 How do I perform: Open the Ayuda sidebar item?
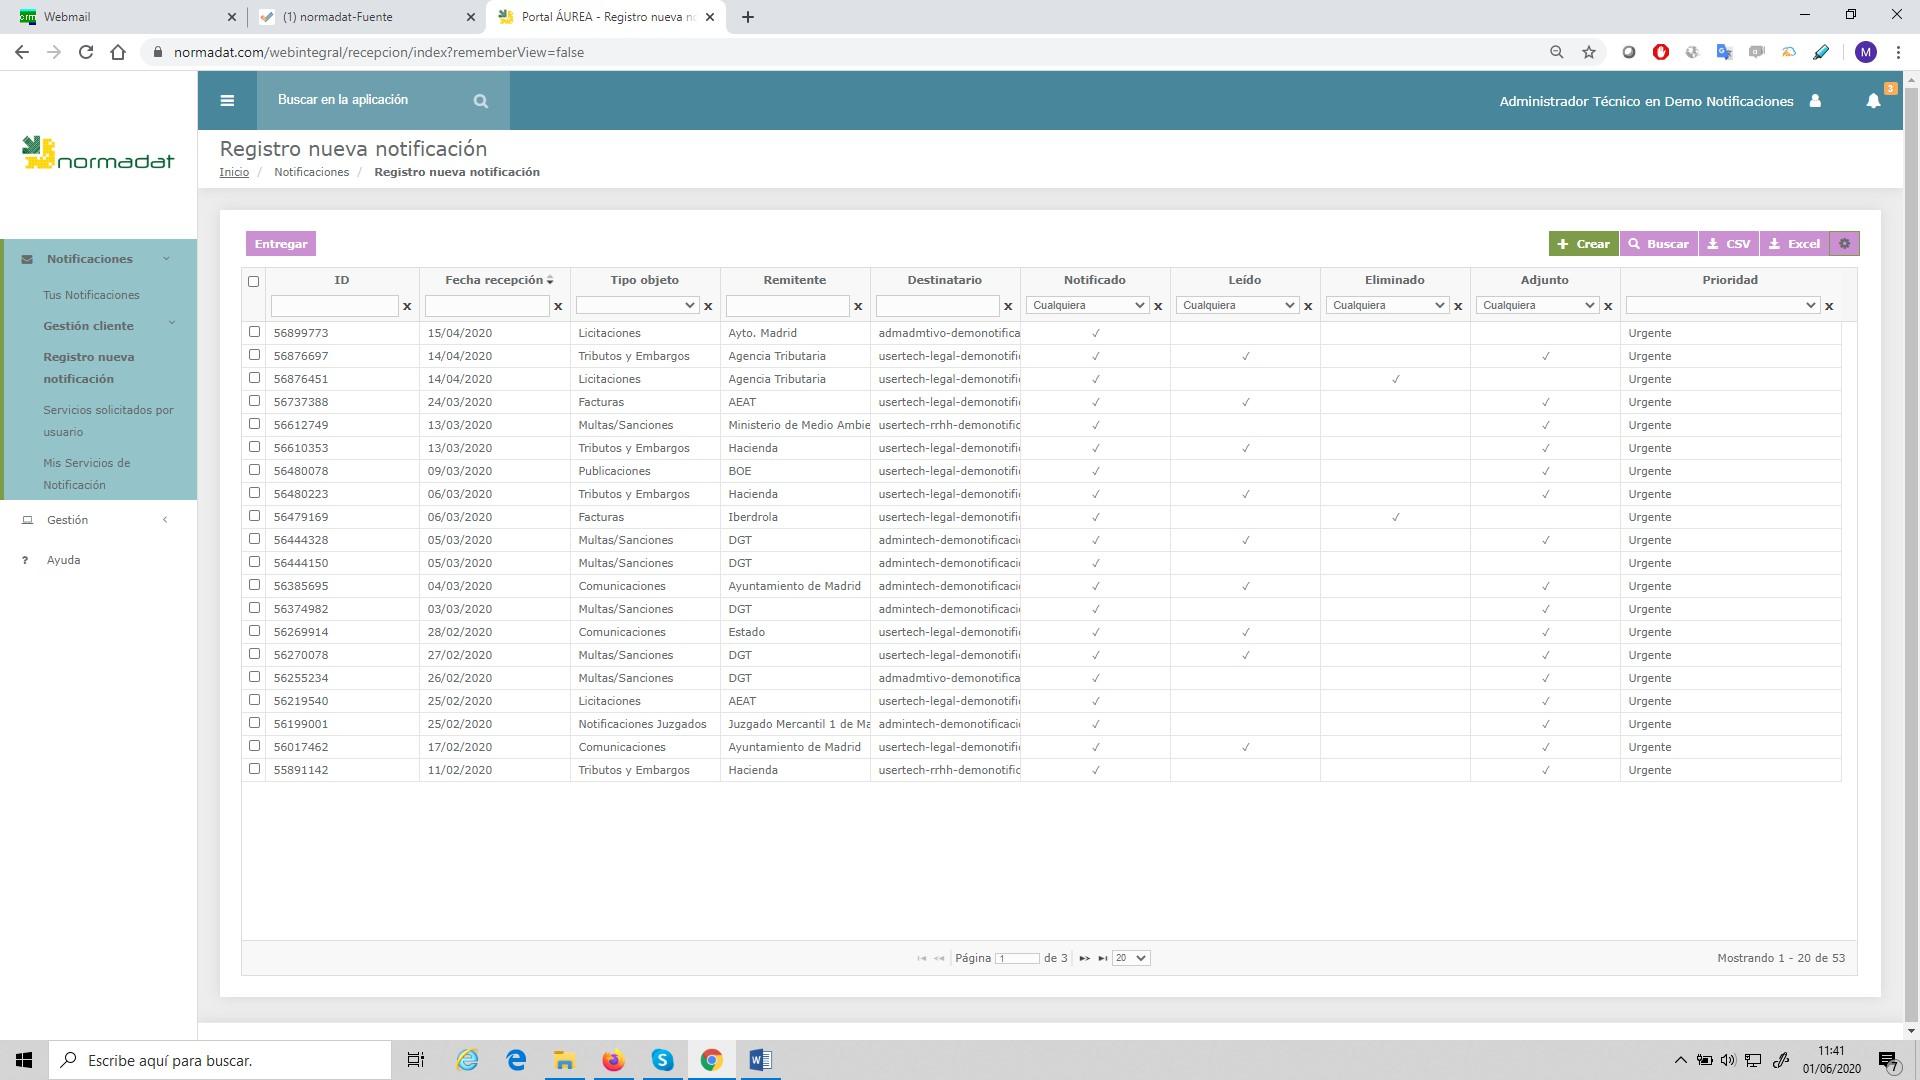pyautogui.click(x=63, y=560)
